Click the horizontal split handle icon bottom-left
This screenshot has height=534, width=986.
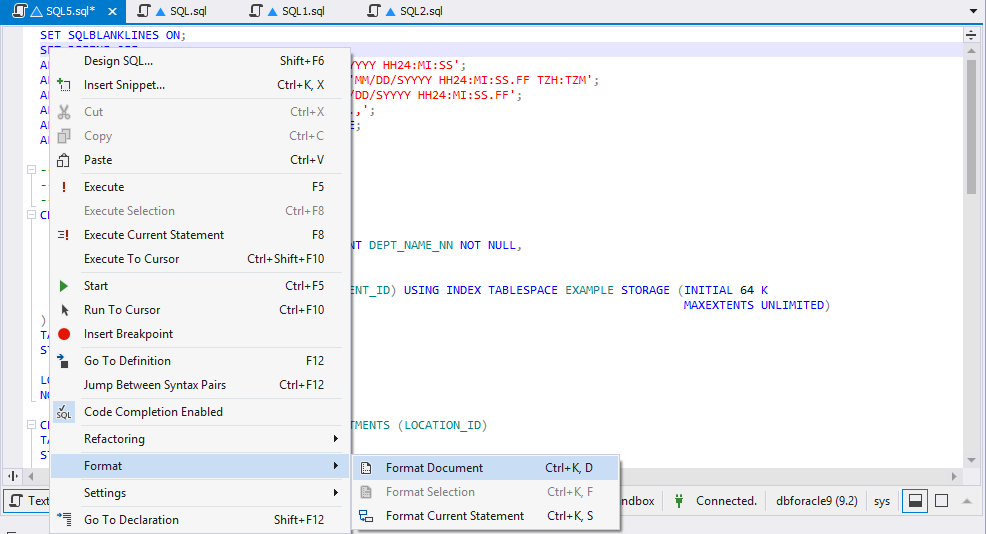coord(13,476)
